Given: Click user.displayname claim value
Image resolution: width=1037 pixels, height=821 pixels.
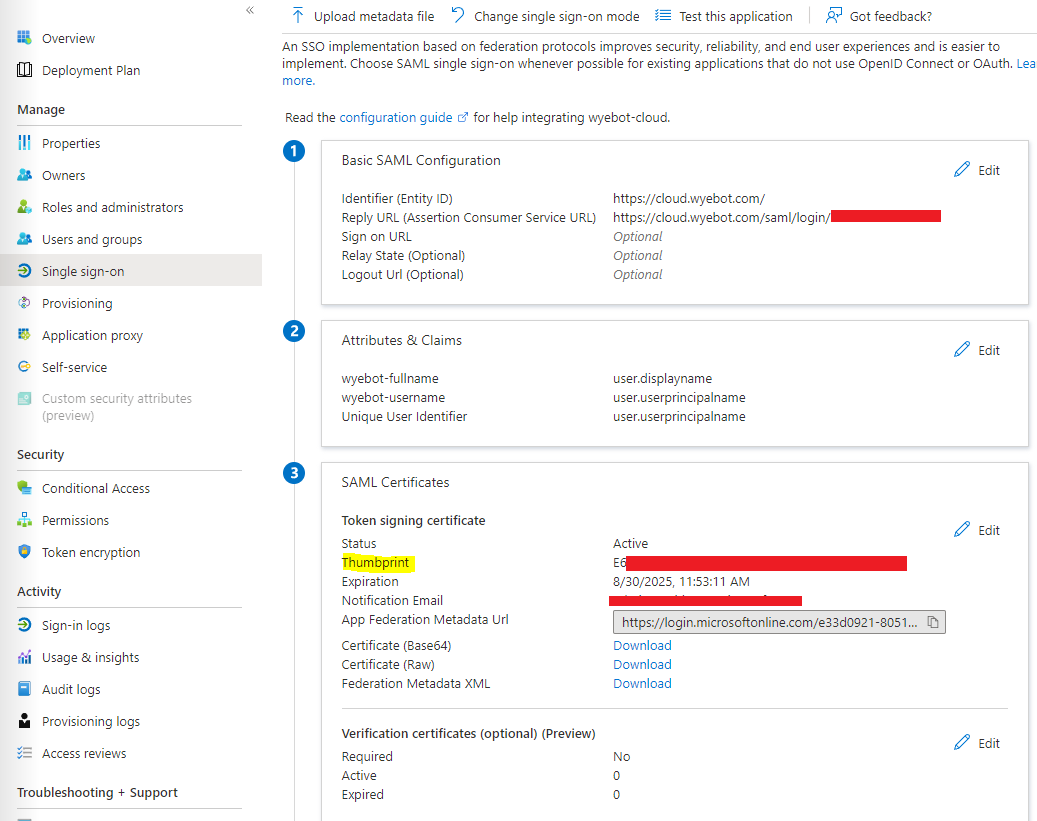Looking at the screenshot, I should (x=662, y=378).
